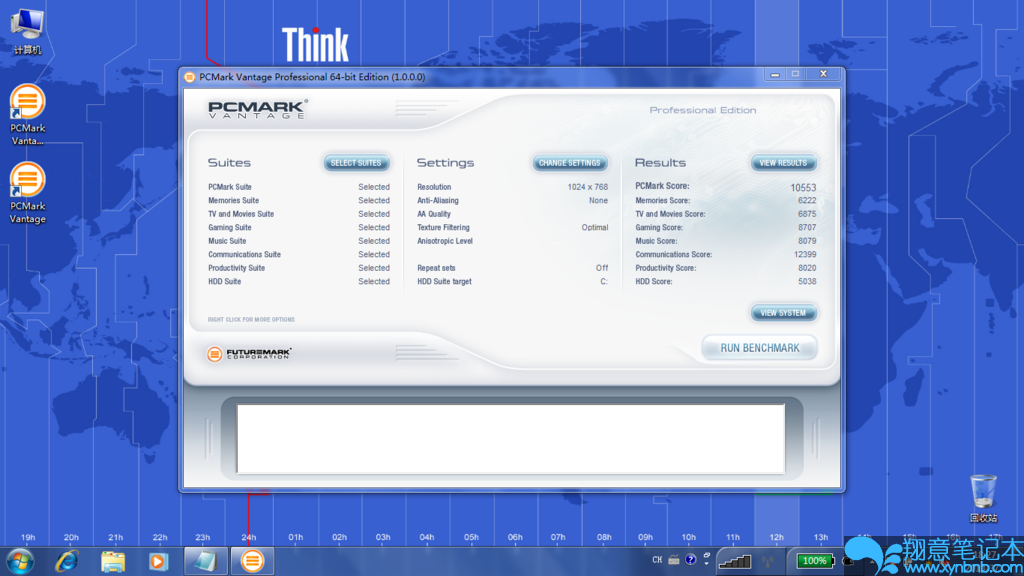The width and height of the screenshot is (1024, 576).
Task: Click the Music Score value '8079'
Action: coord(807,241)
